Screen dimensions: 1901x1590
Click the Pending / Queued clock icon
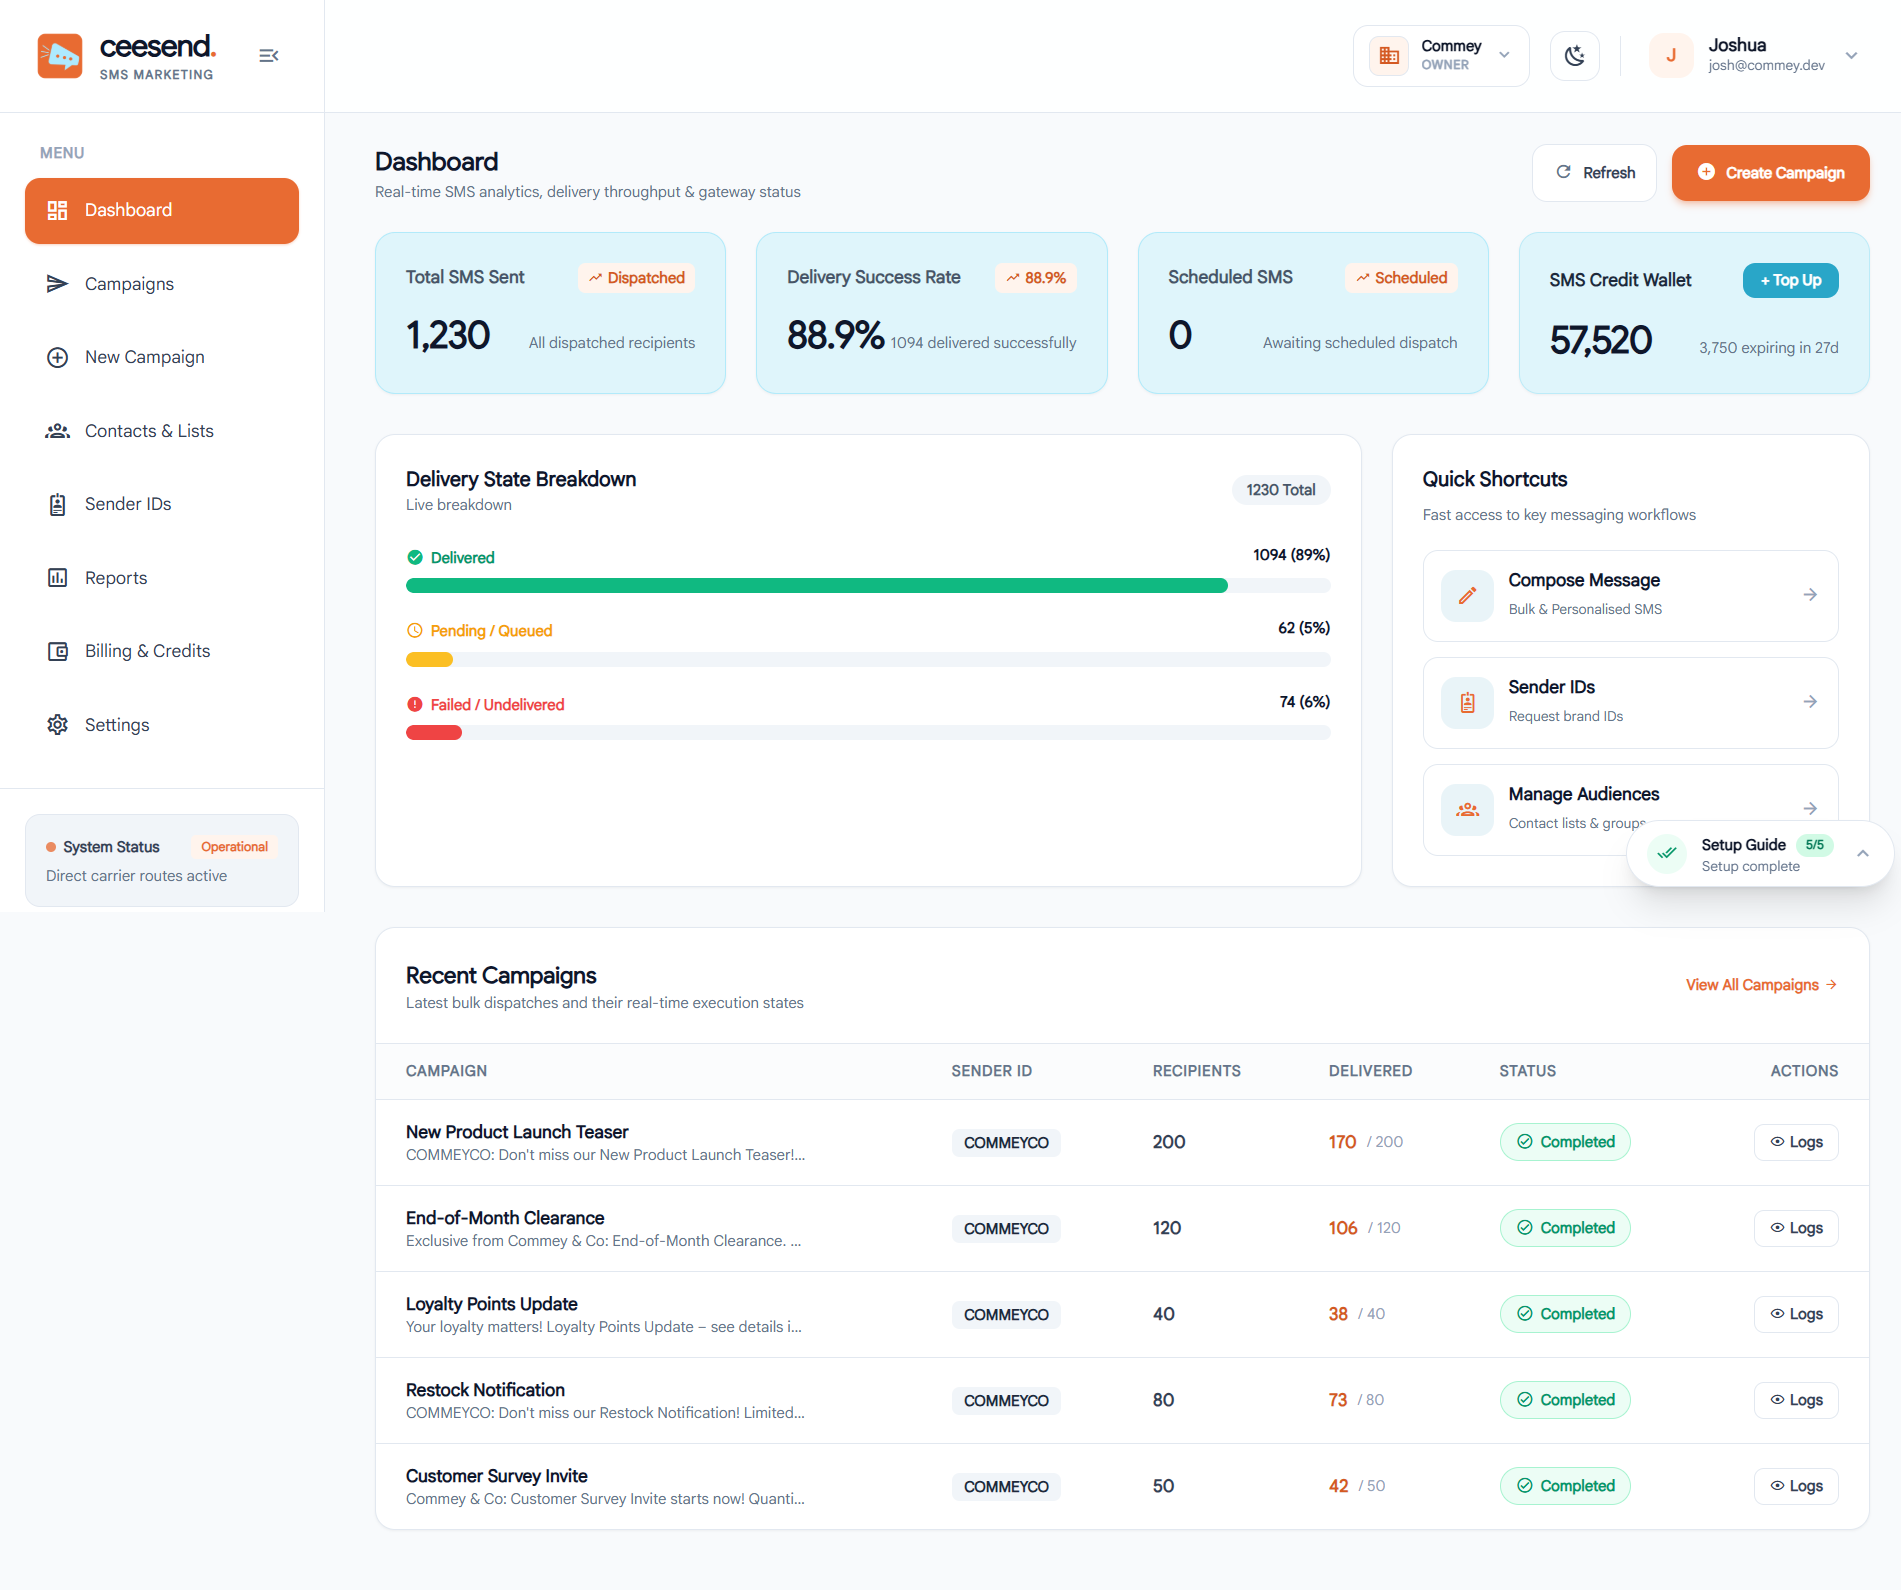pos(415,631)
